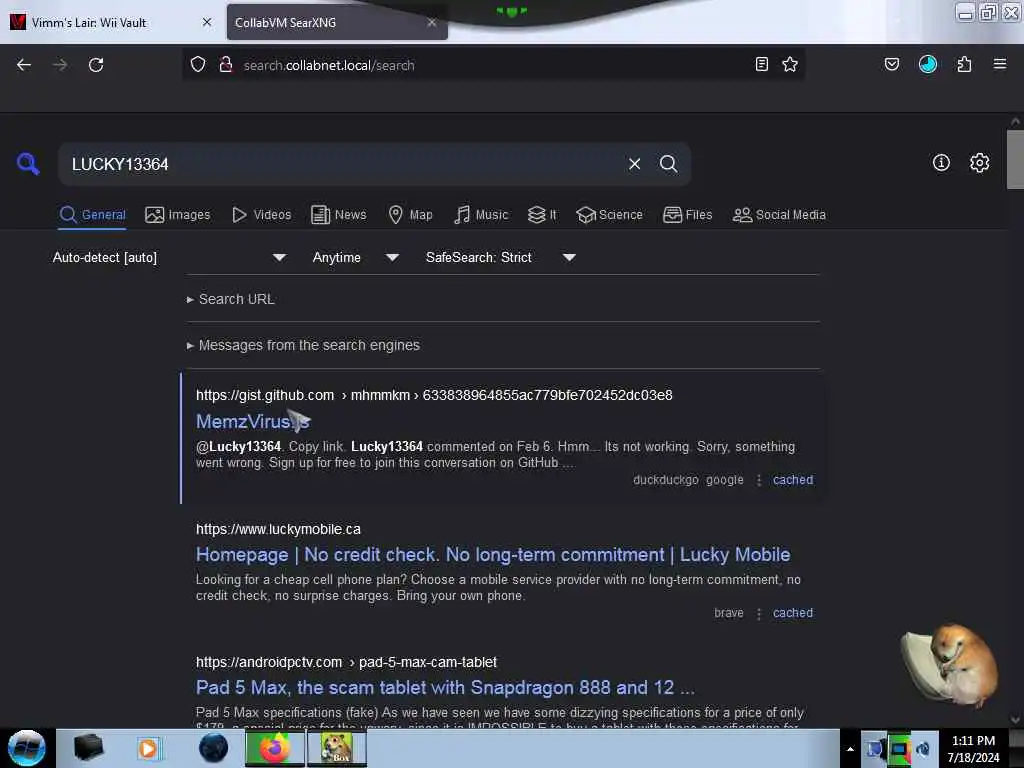Screen dimensions: 1024x768
Task: Click the hamster Box taskbar icon
Action: click(x=337, y=748)
